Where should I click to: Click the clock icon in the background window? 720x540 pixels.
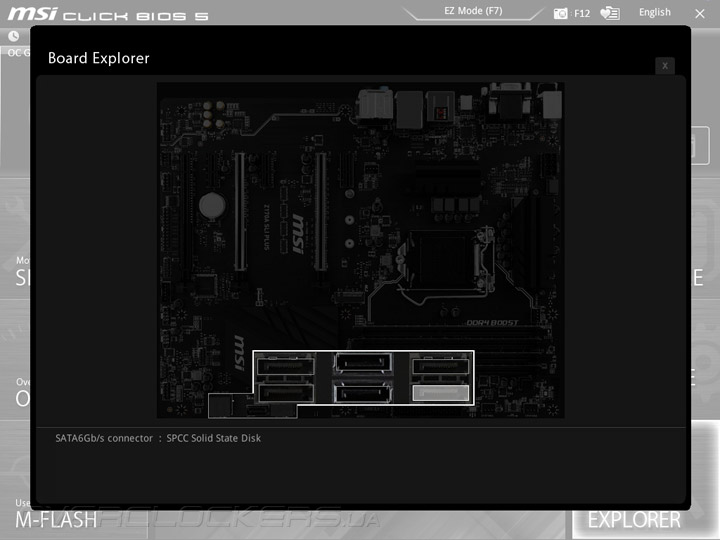[x=14, y=36]
